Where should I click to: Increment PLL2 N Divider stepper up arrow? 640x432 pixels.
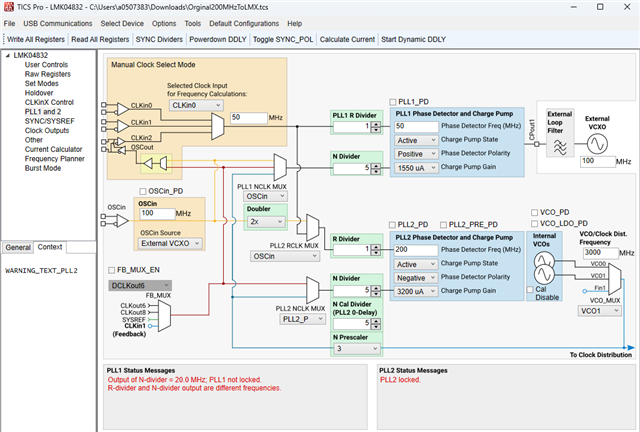click(376, 289)
